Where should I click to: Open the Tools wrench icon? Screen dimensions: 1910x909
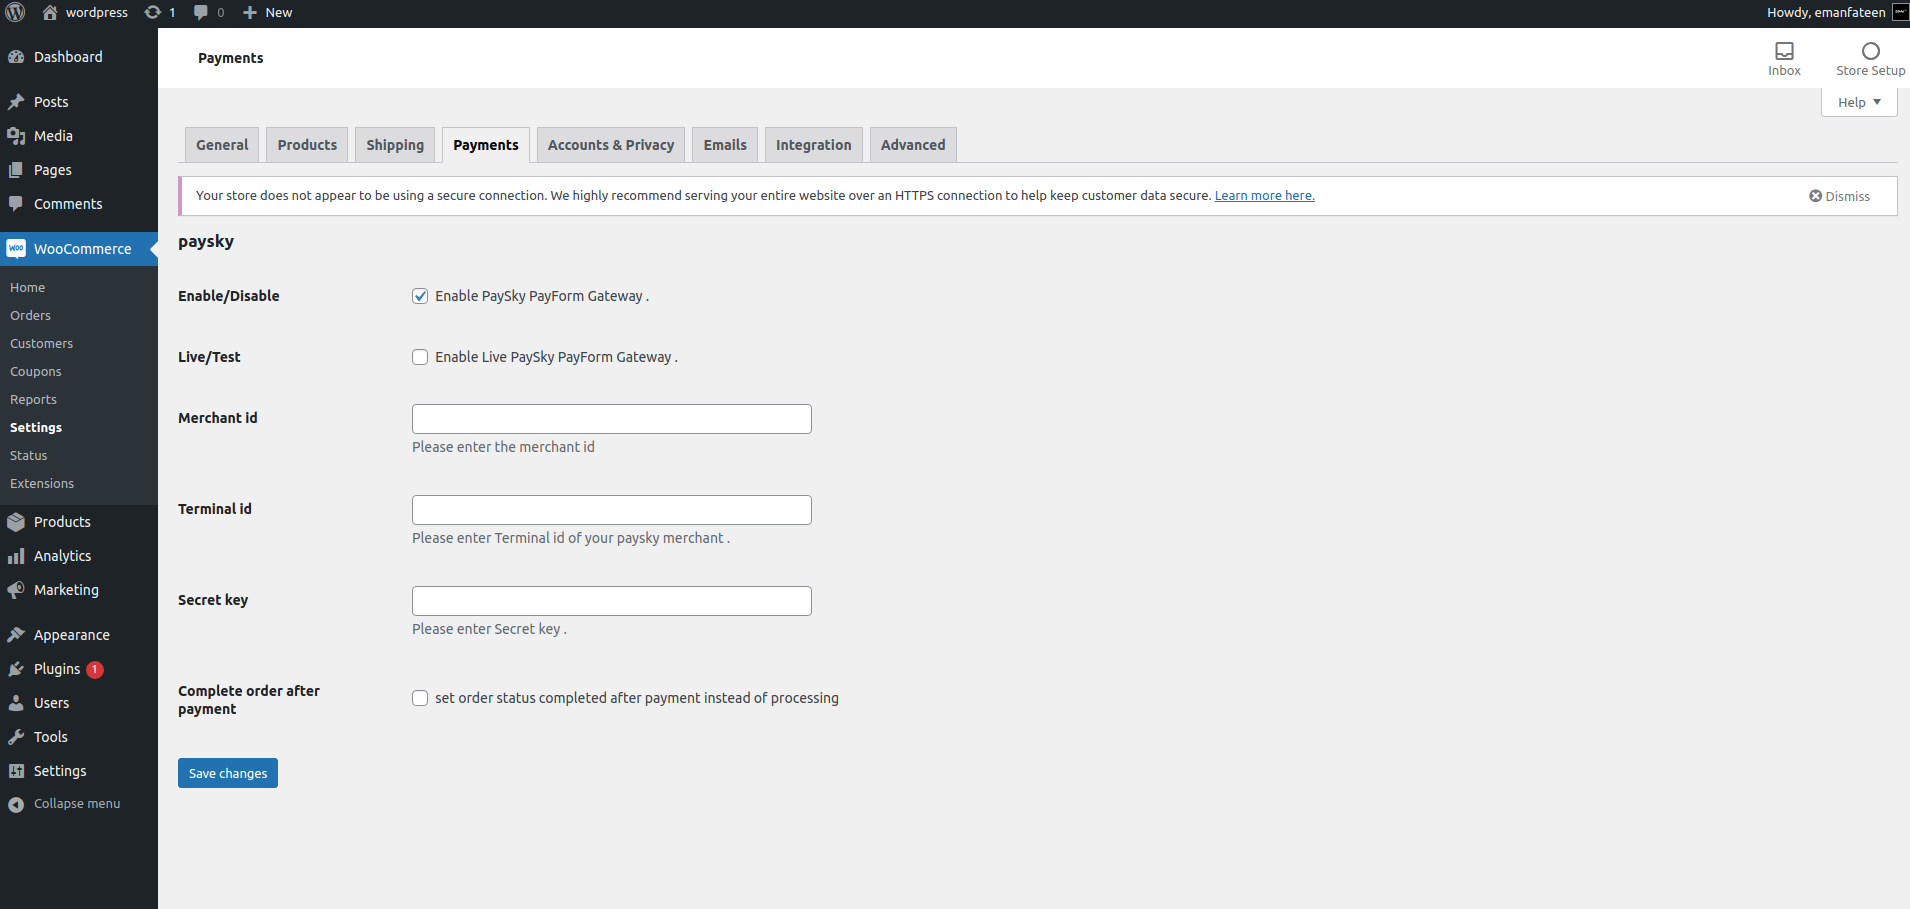(x=16, y=737)
